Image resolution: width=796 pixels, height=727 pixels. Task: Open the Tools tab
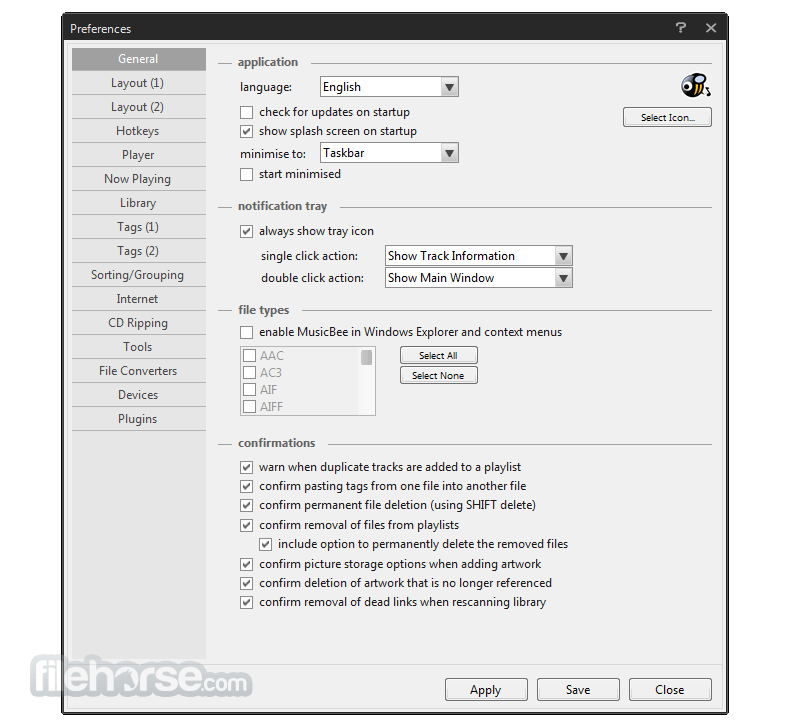click(139, 347)
